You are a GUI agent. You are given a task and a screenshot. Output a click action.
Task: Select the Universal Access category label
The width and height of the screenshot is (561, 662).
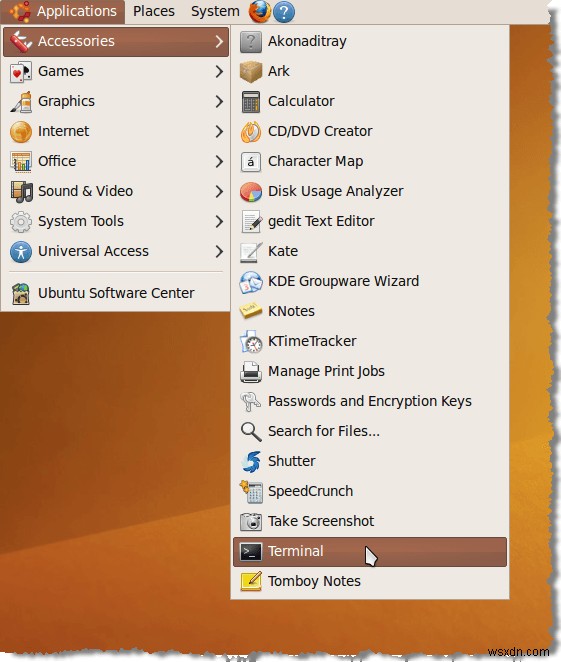(x=93, y=251)
